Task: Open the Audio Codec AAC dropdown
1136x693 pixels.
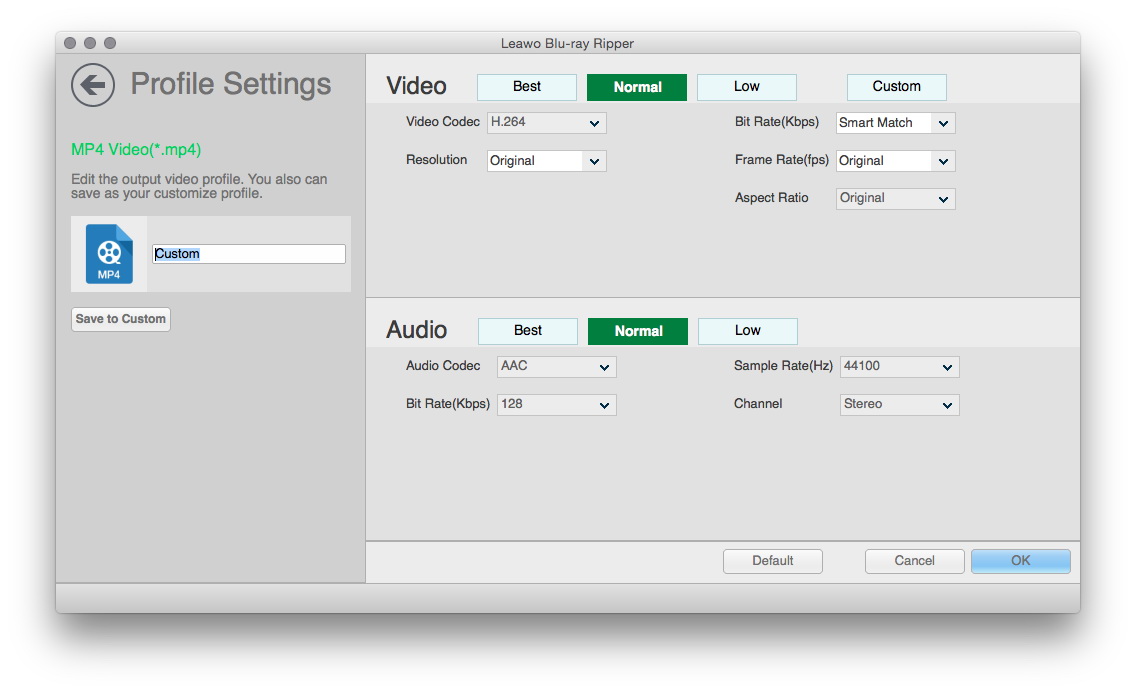Action: 556,367
